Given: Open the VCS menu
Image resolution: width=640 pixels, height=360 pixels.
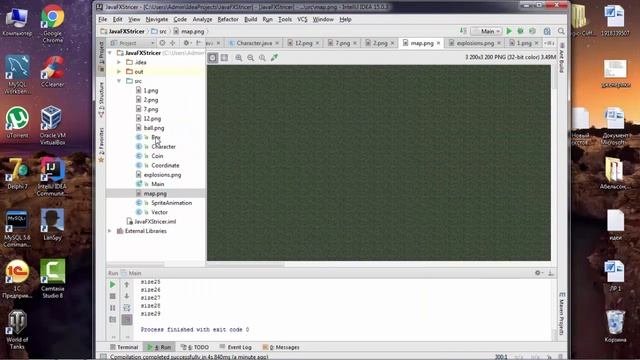Looking at the screenshot, I should click(x=302, y=19).
